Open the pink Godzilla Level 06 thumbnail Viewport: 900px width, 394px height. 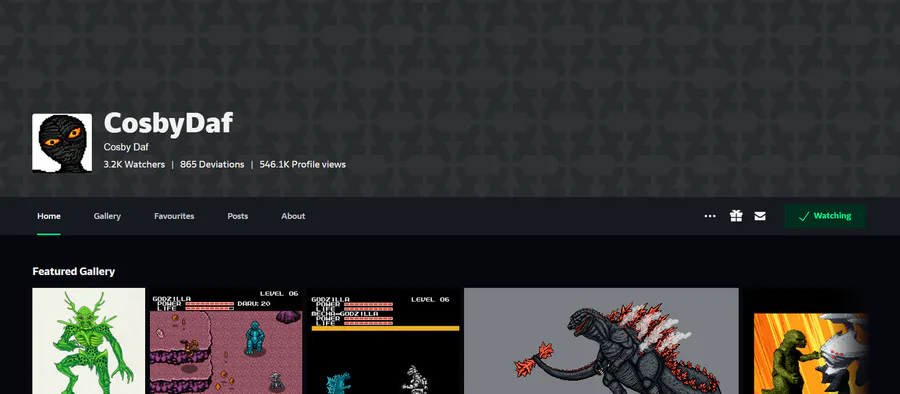[x=226, y=341]
